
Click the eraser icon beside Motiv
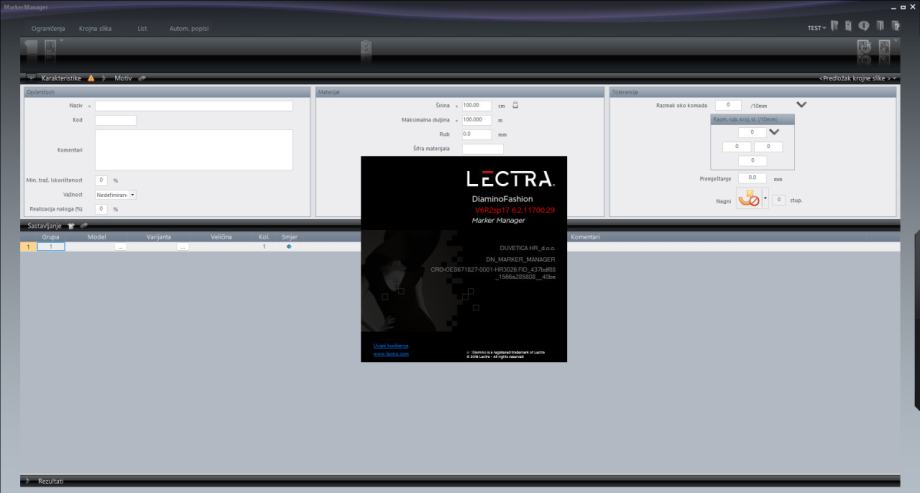142,78
